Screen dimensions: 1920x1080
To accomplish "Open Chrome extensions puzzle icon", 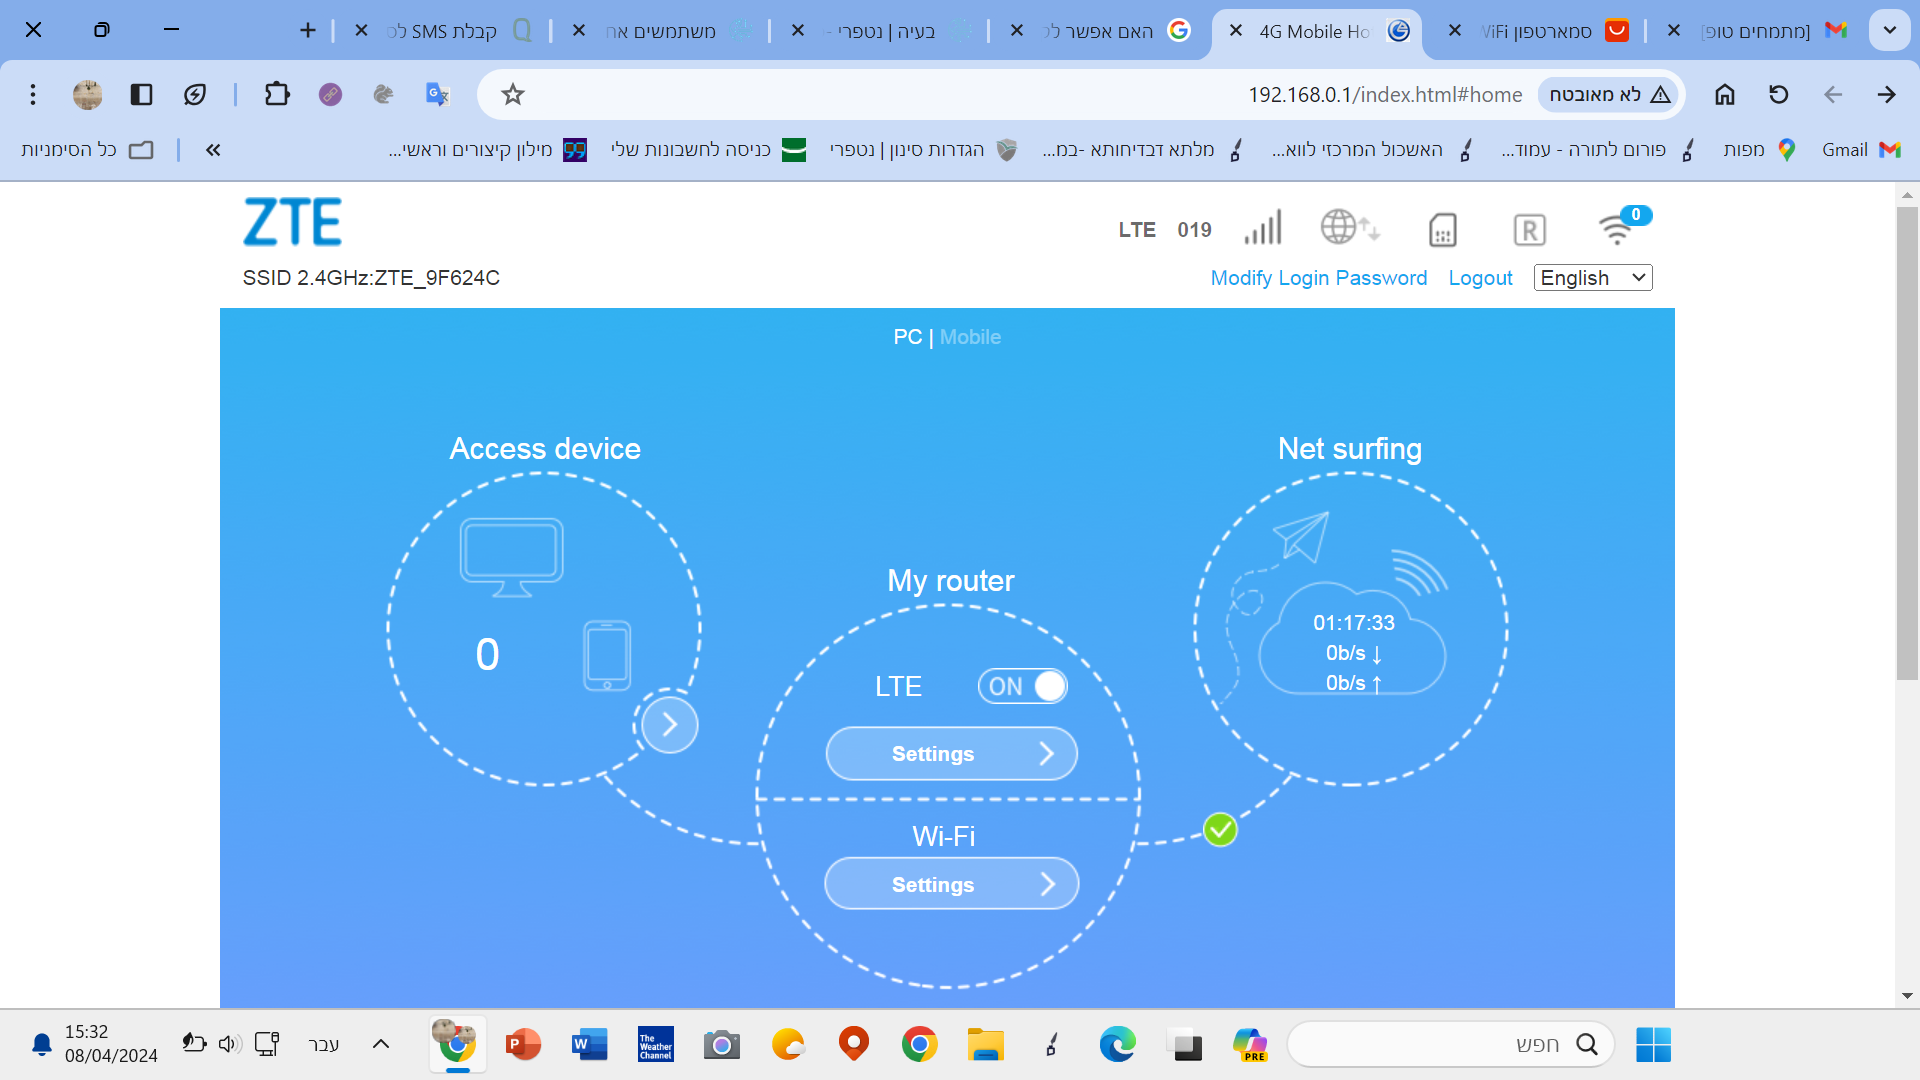I will click(277, 94).
